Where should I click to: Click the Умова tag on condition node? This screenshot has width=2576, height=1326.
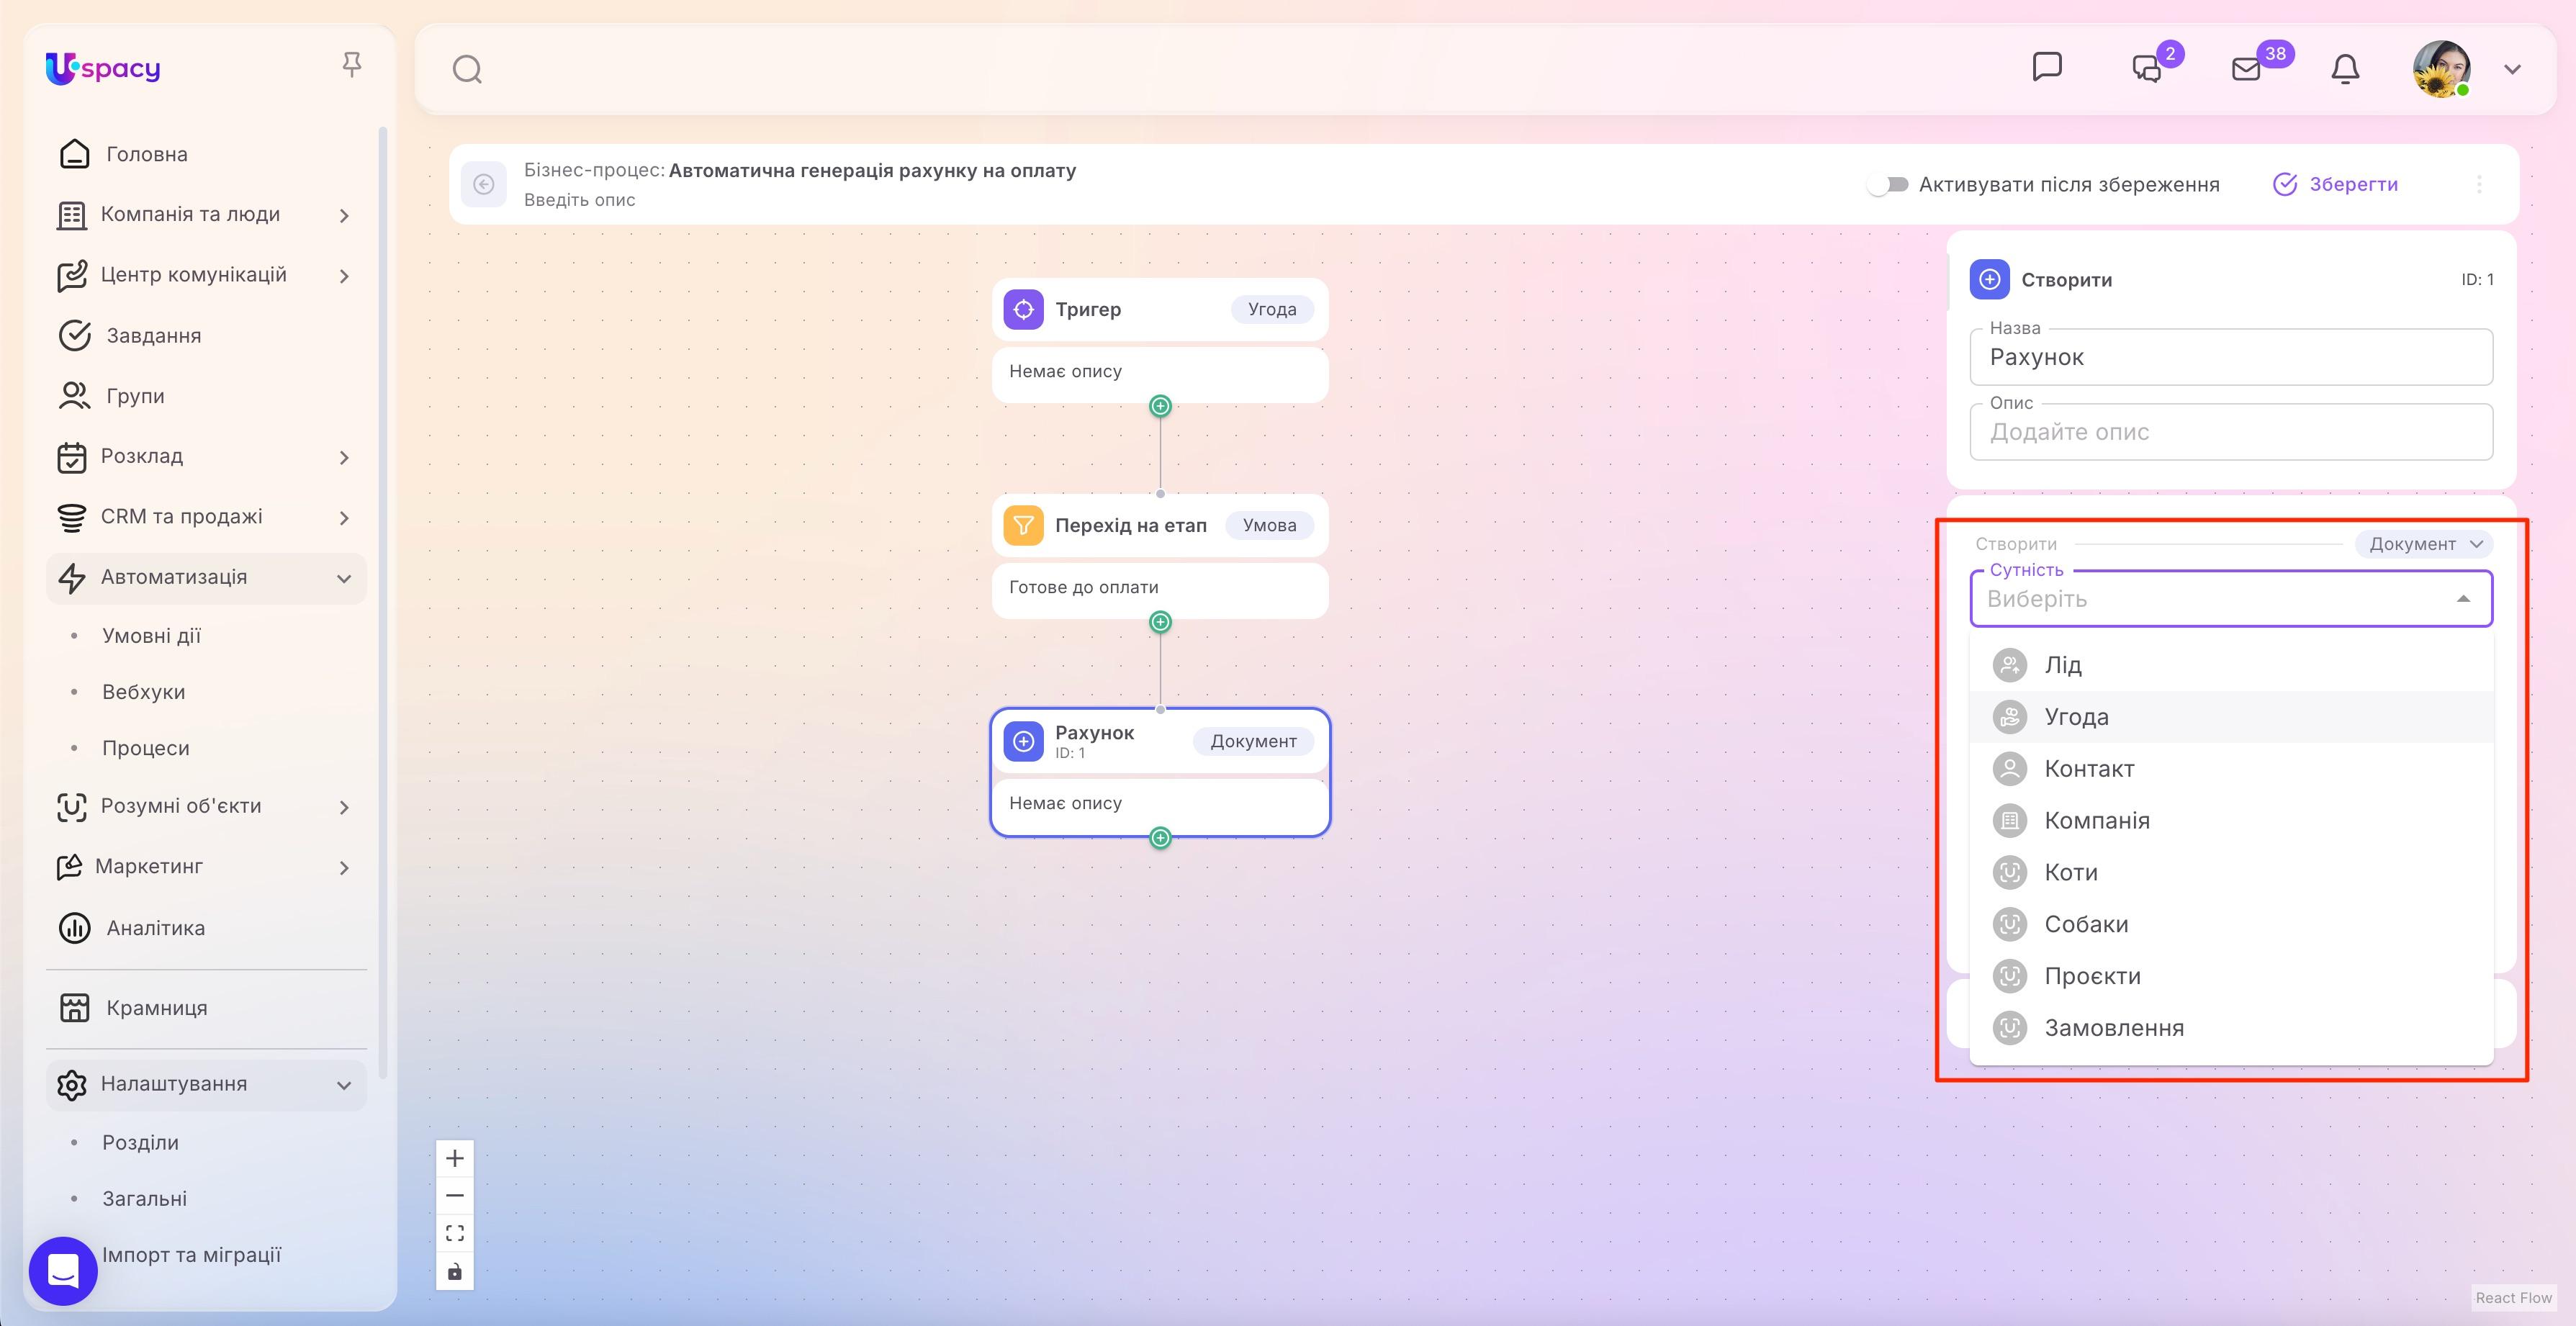[1269, 525]
